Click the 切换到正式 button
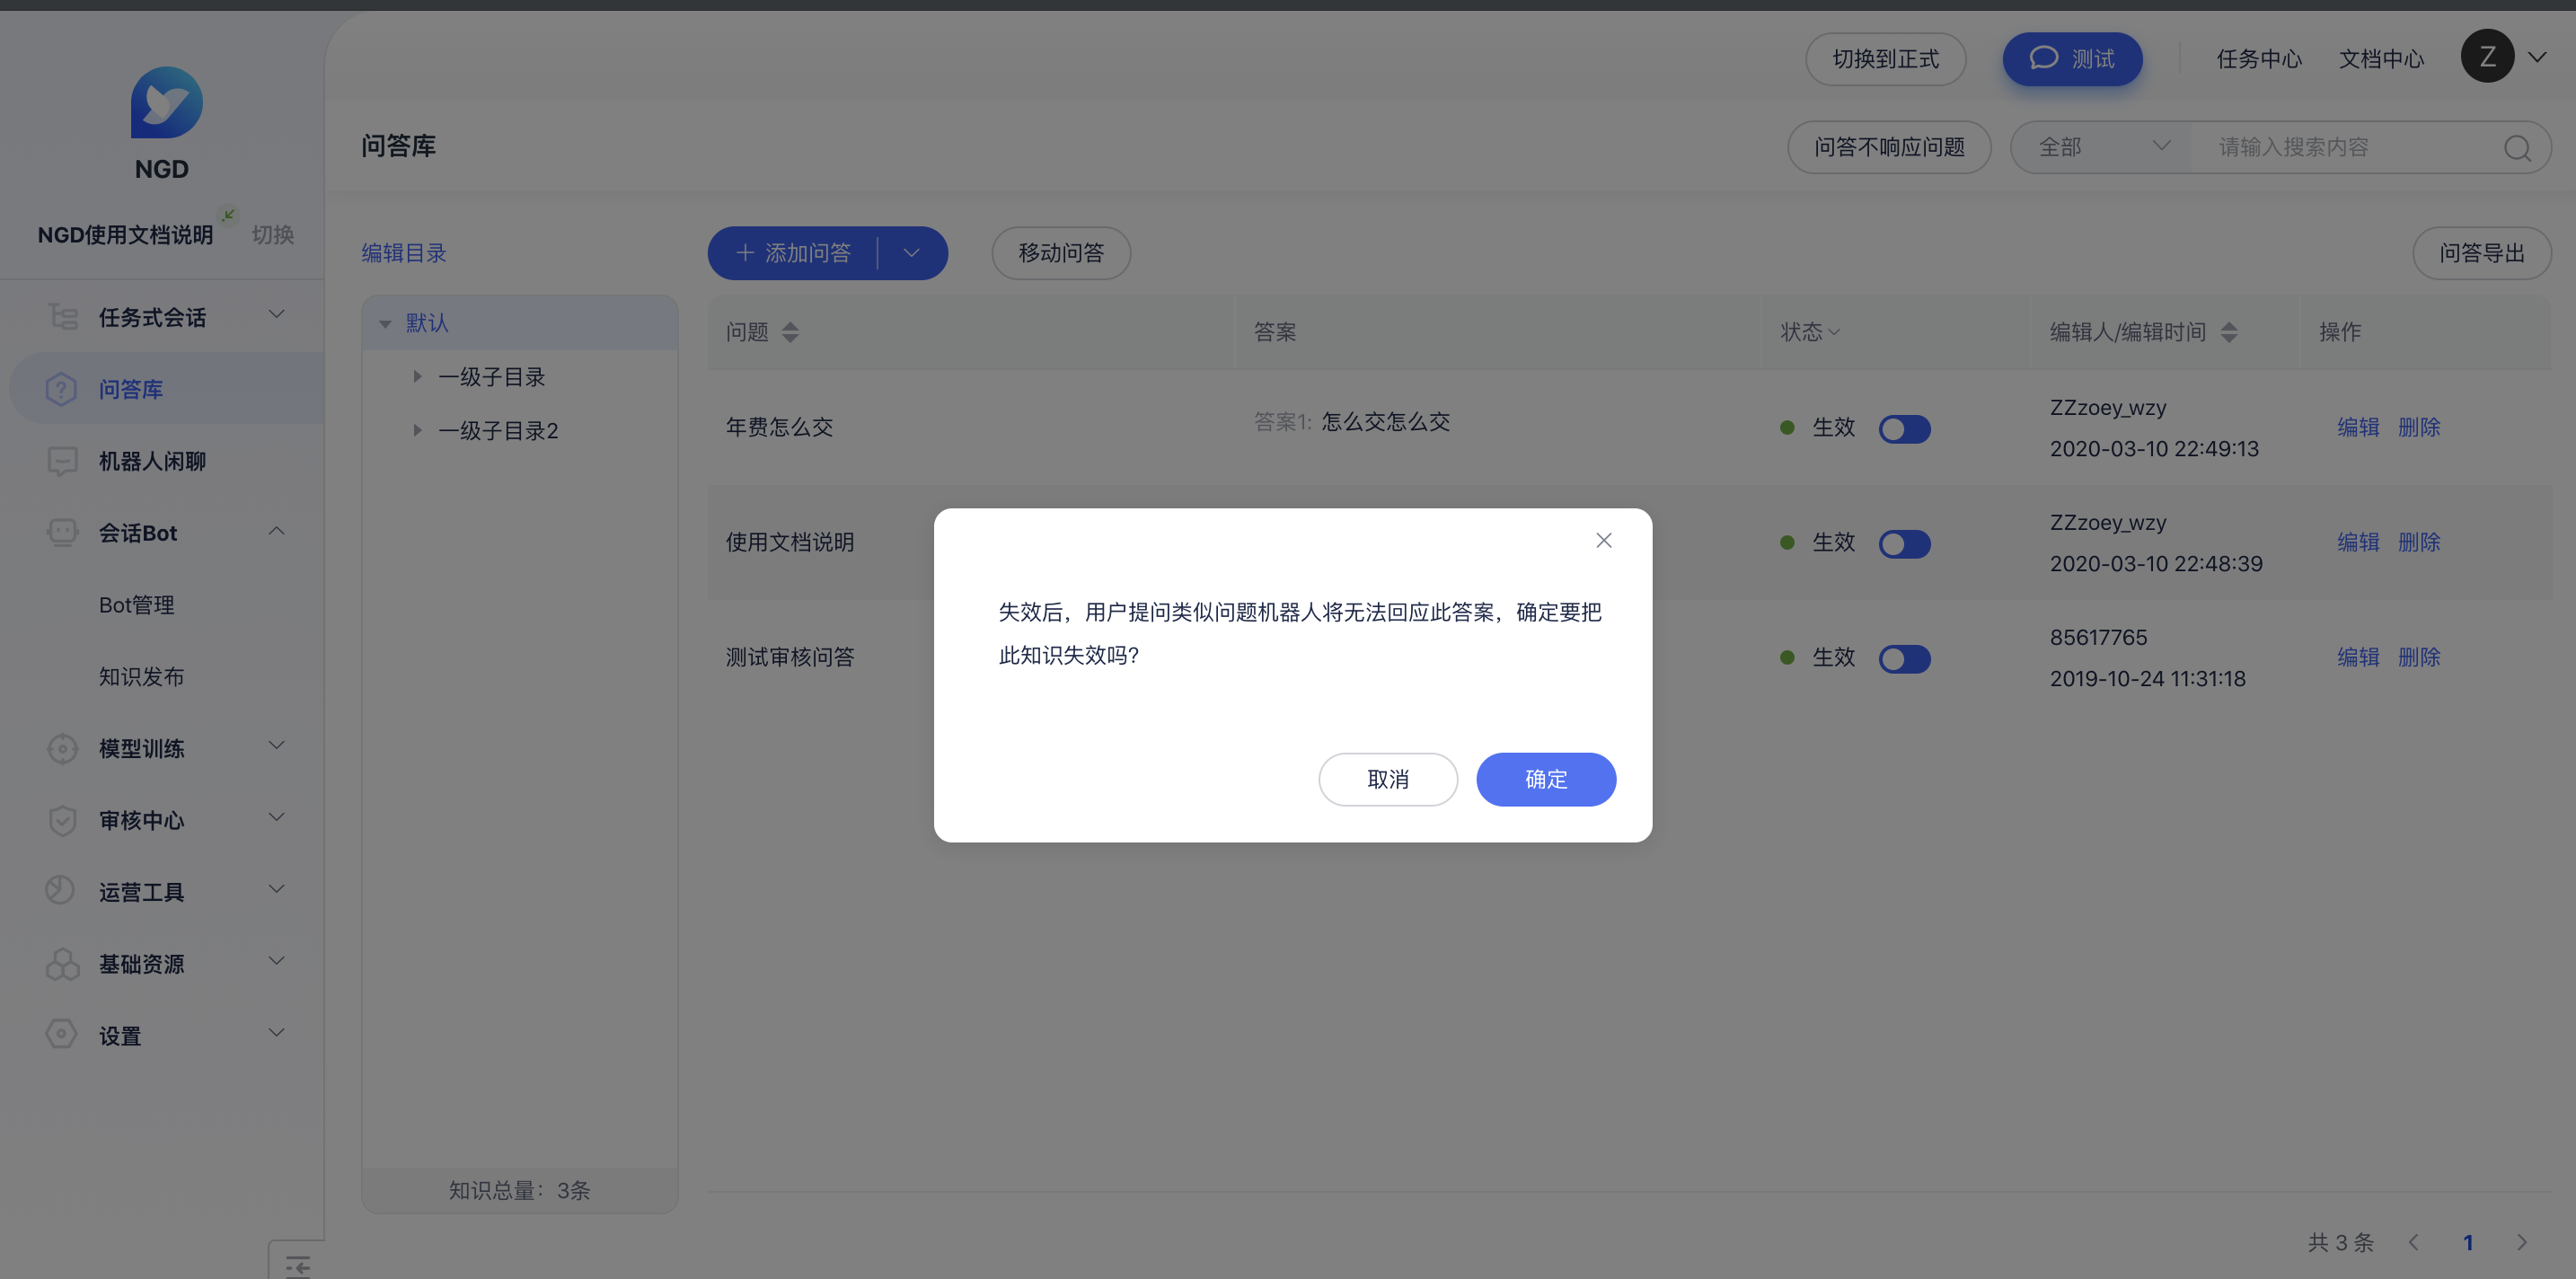Image resolution: width=2576 pixels, height=1279 pixels. click(1885, 59)
